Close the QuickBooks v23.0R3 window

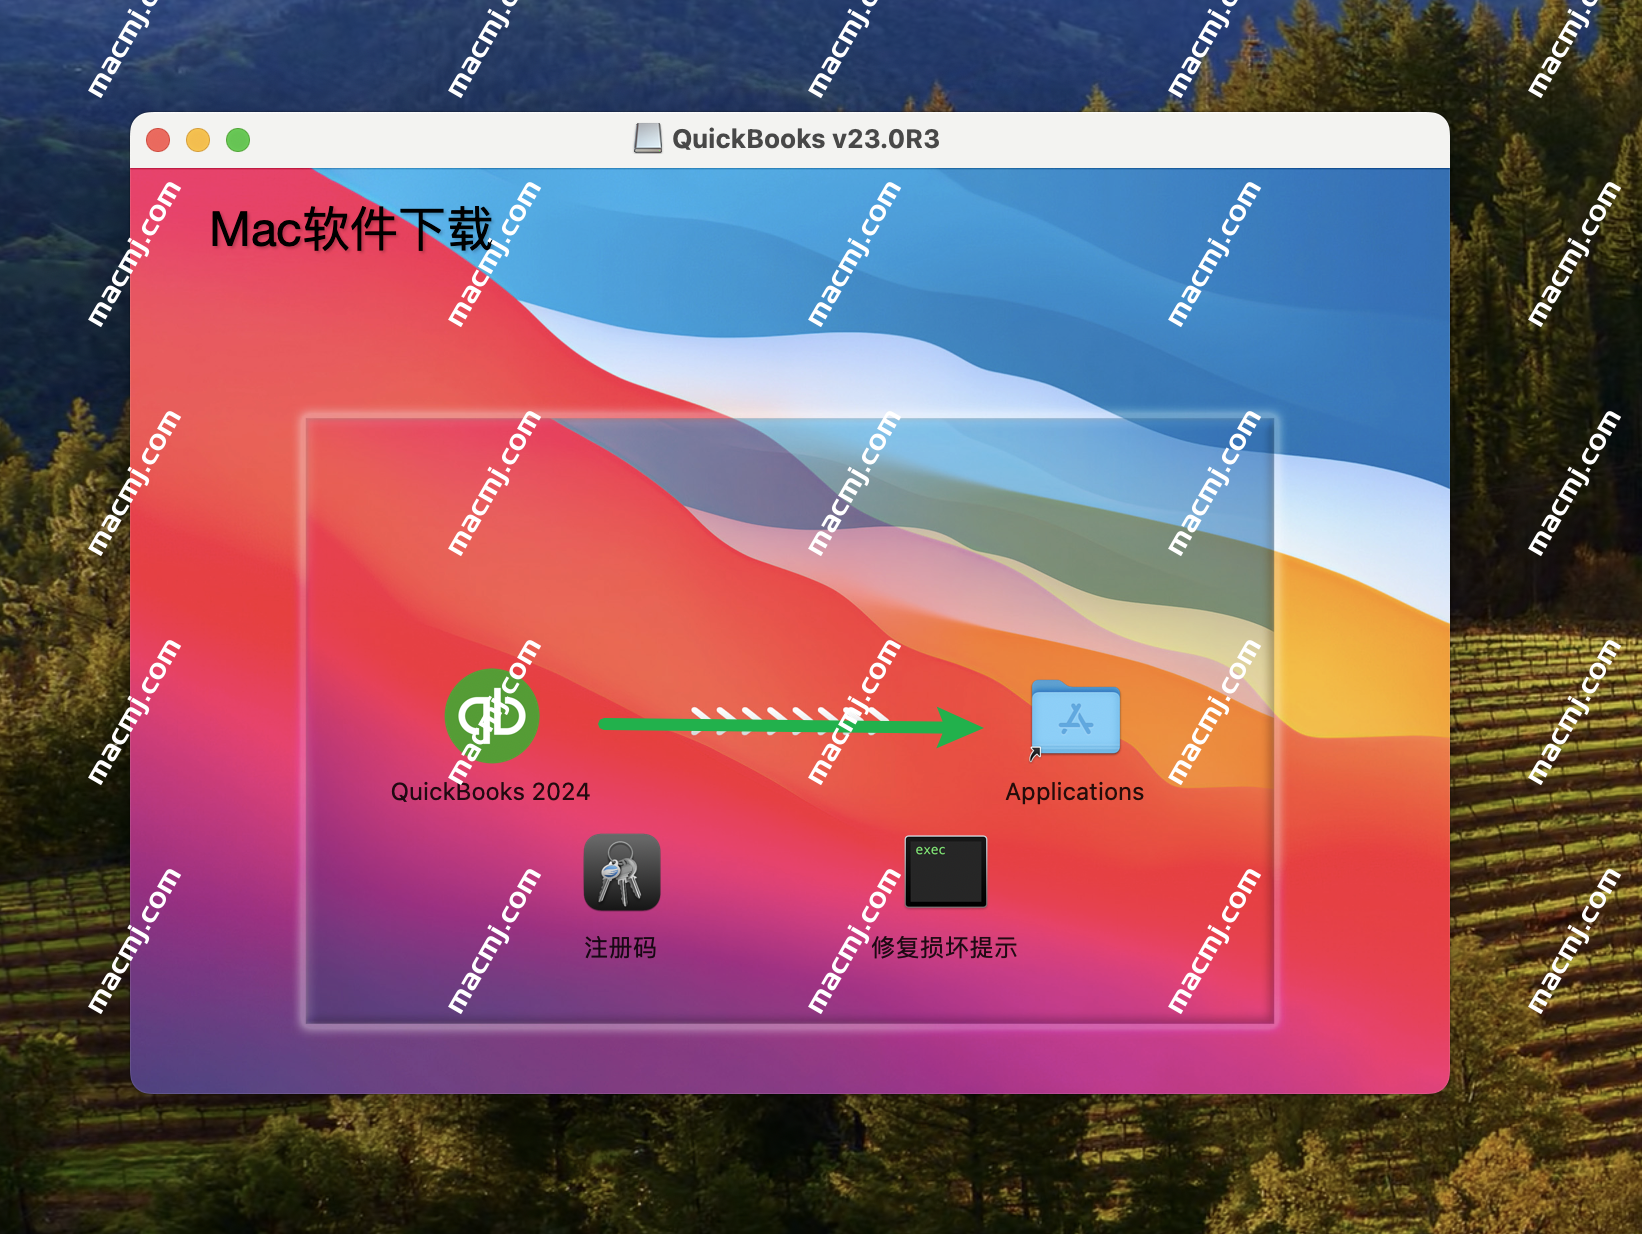point(158,140)
